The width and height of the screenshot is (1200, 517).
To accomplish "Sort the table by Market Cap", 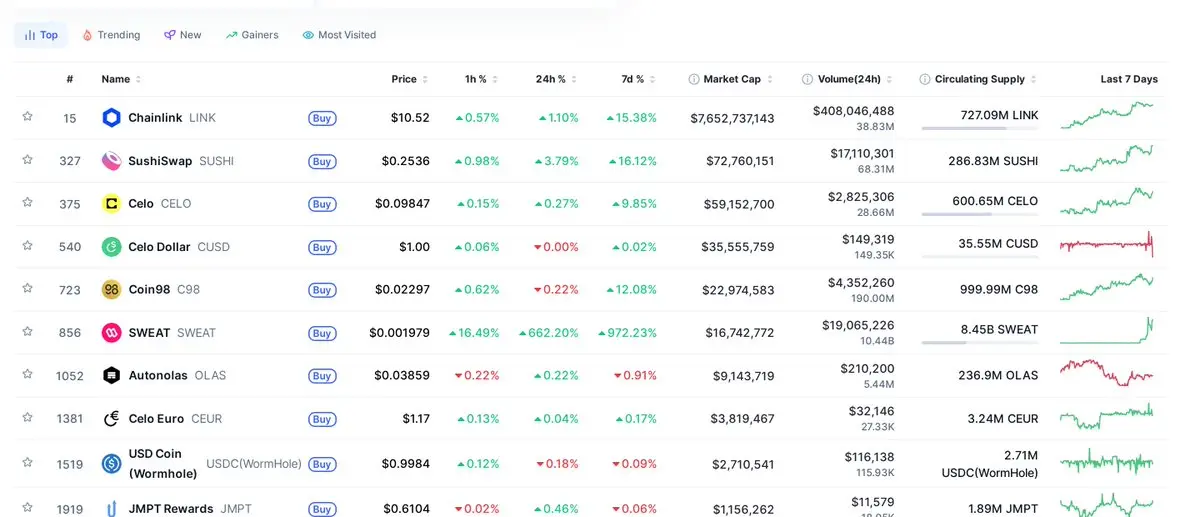I will [738, 79].
